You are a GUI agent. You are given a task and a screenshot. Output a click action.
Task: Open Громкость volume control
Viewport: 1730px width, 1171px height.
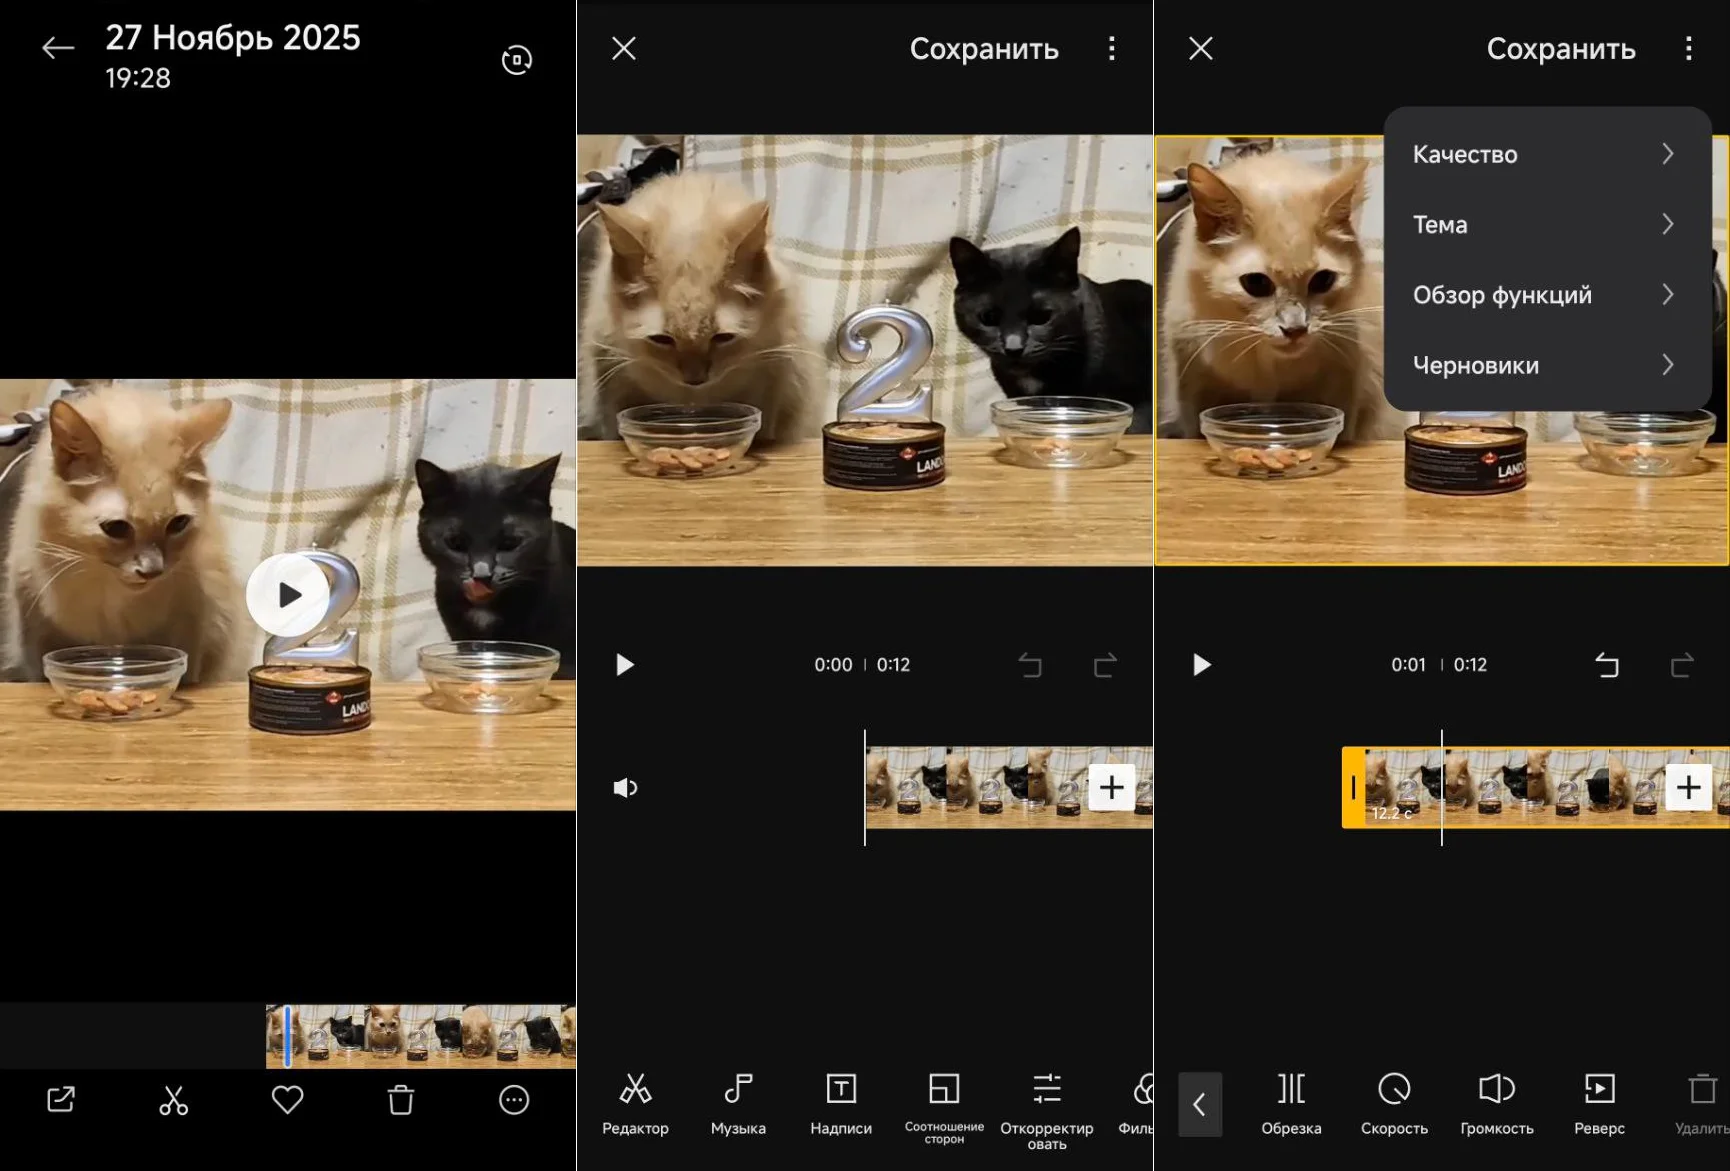pyautogui.click(x=1496, y=1103)
